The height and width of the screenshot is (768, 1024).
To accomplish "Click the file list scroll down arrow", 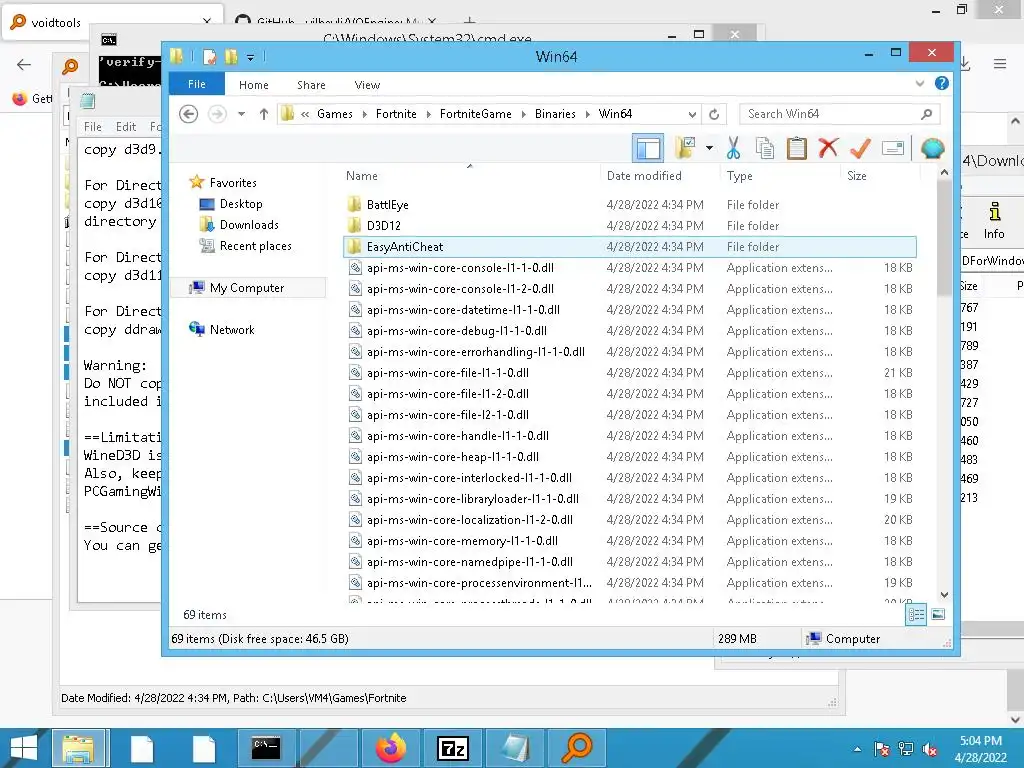I will coord(944,594).
